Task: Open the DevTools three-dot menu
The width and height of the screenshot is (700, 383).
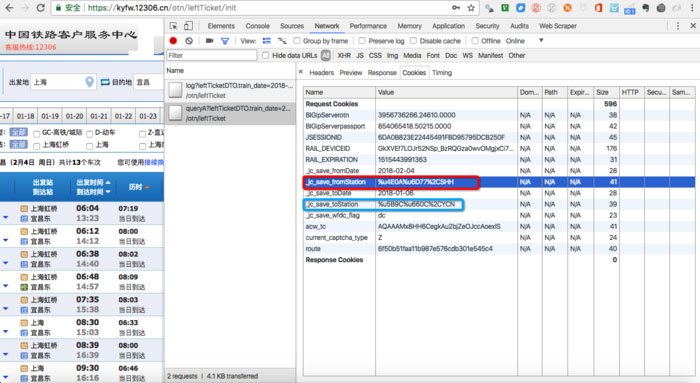Action: click(x=678, y=26)
